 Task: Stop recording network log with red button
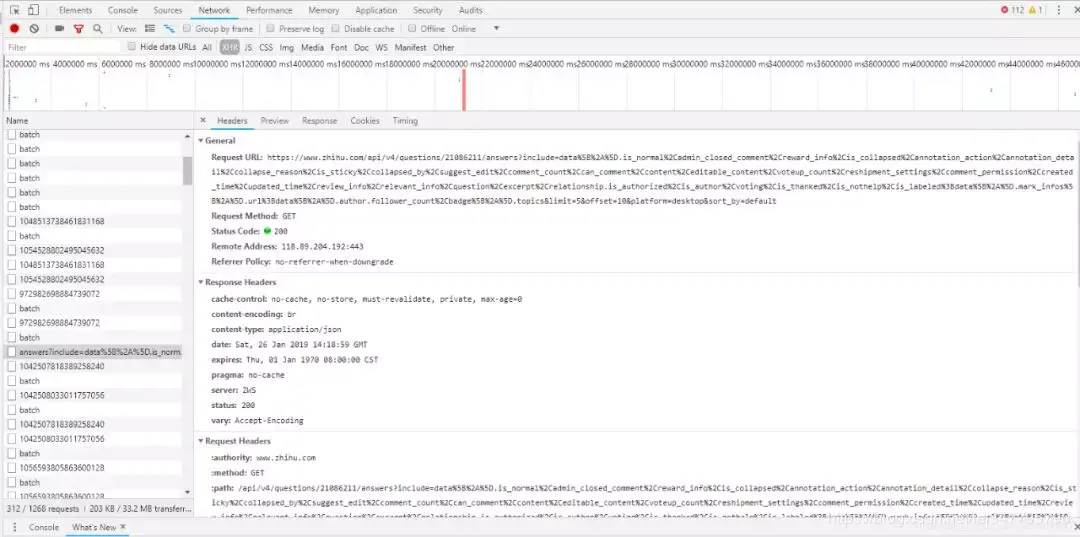[14, 29]
